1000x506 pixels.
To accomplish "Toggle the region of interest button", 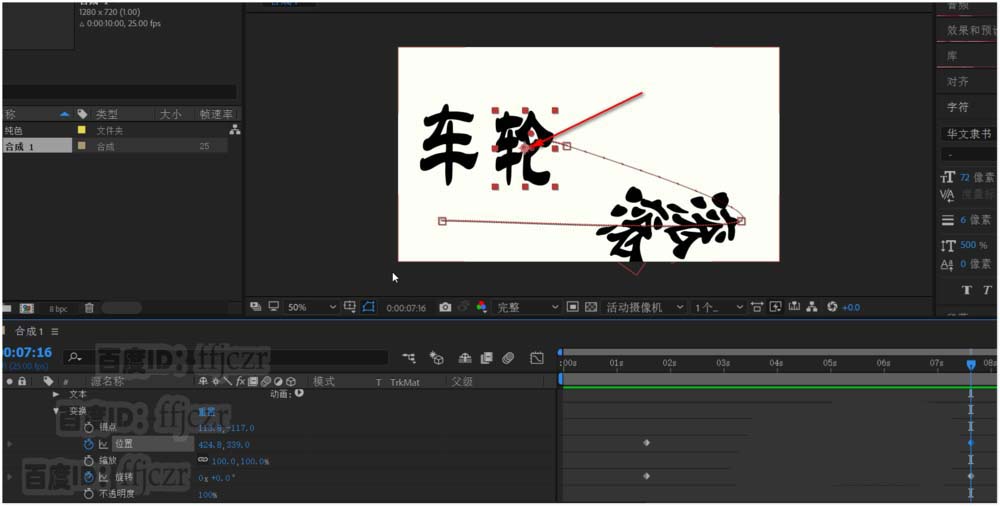I will (x=573, y=308).
